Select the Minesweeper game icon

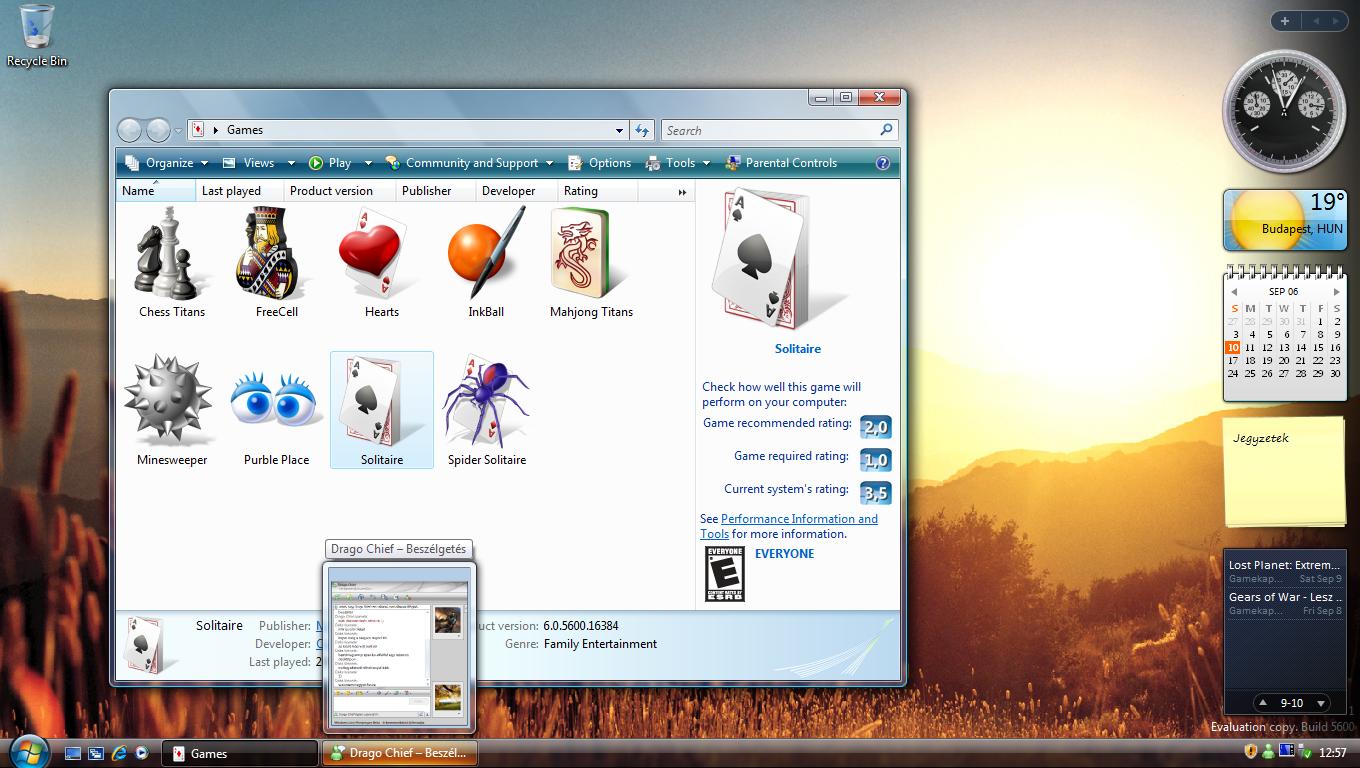click(x=172, y=410)
